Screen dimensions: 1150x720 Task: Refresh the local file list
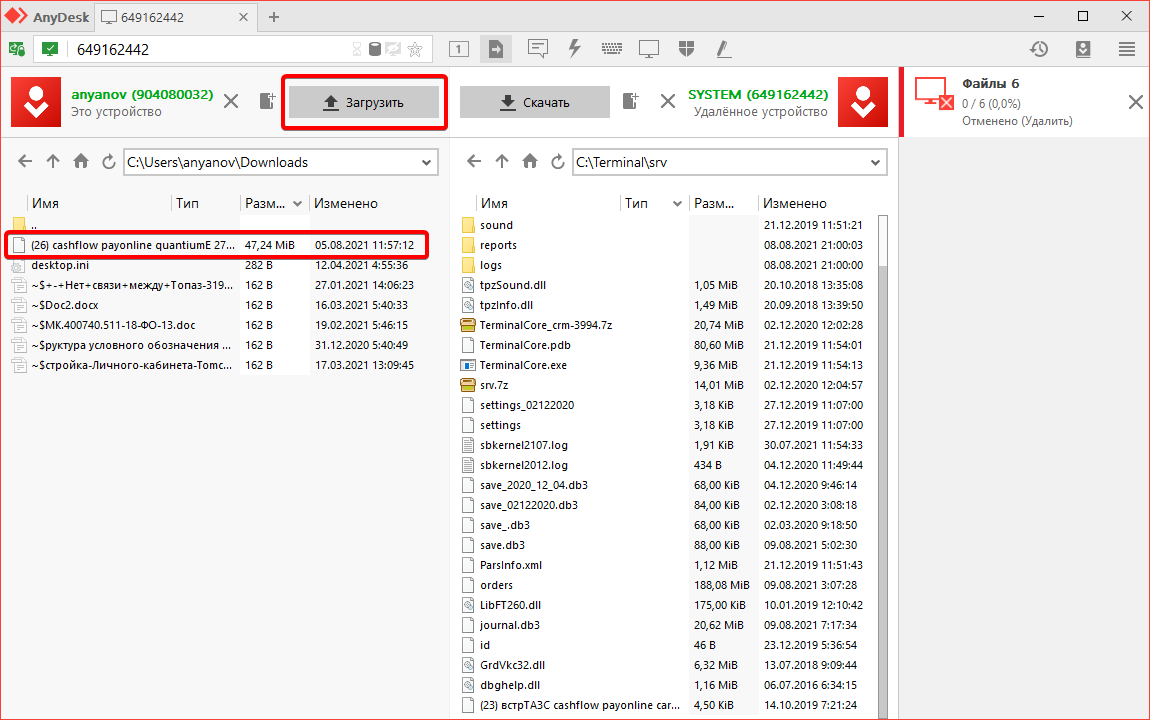click(109, 161)
